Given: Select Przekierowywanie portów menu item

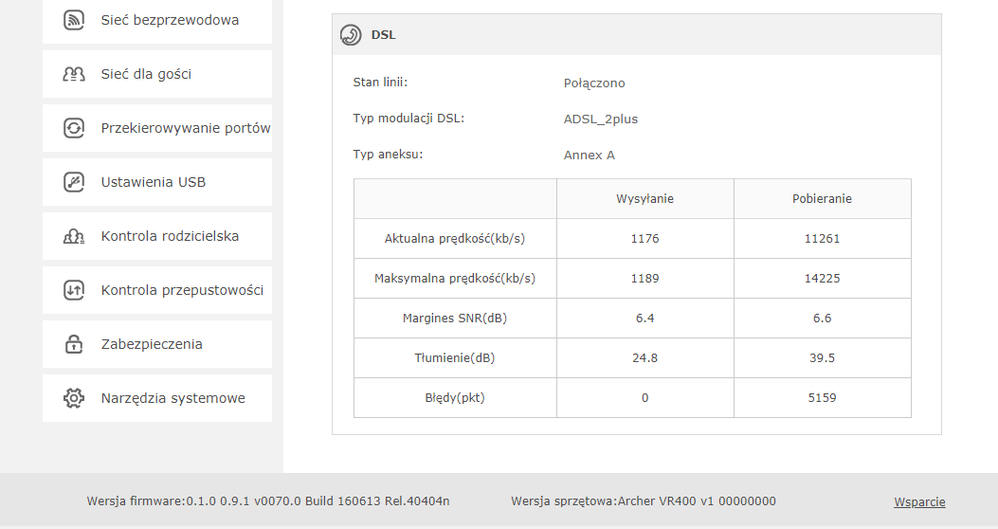Looking at the screenshot, I should tap(185, 128).
